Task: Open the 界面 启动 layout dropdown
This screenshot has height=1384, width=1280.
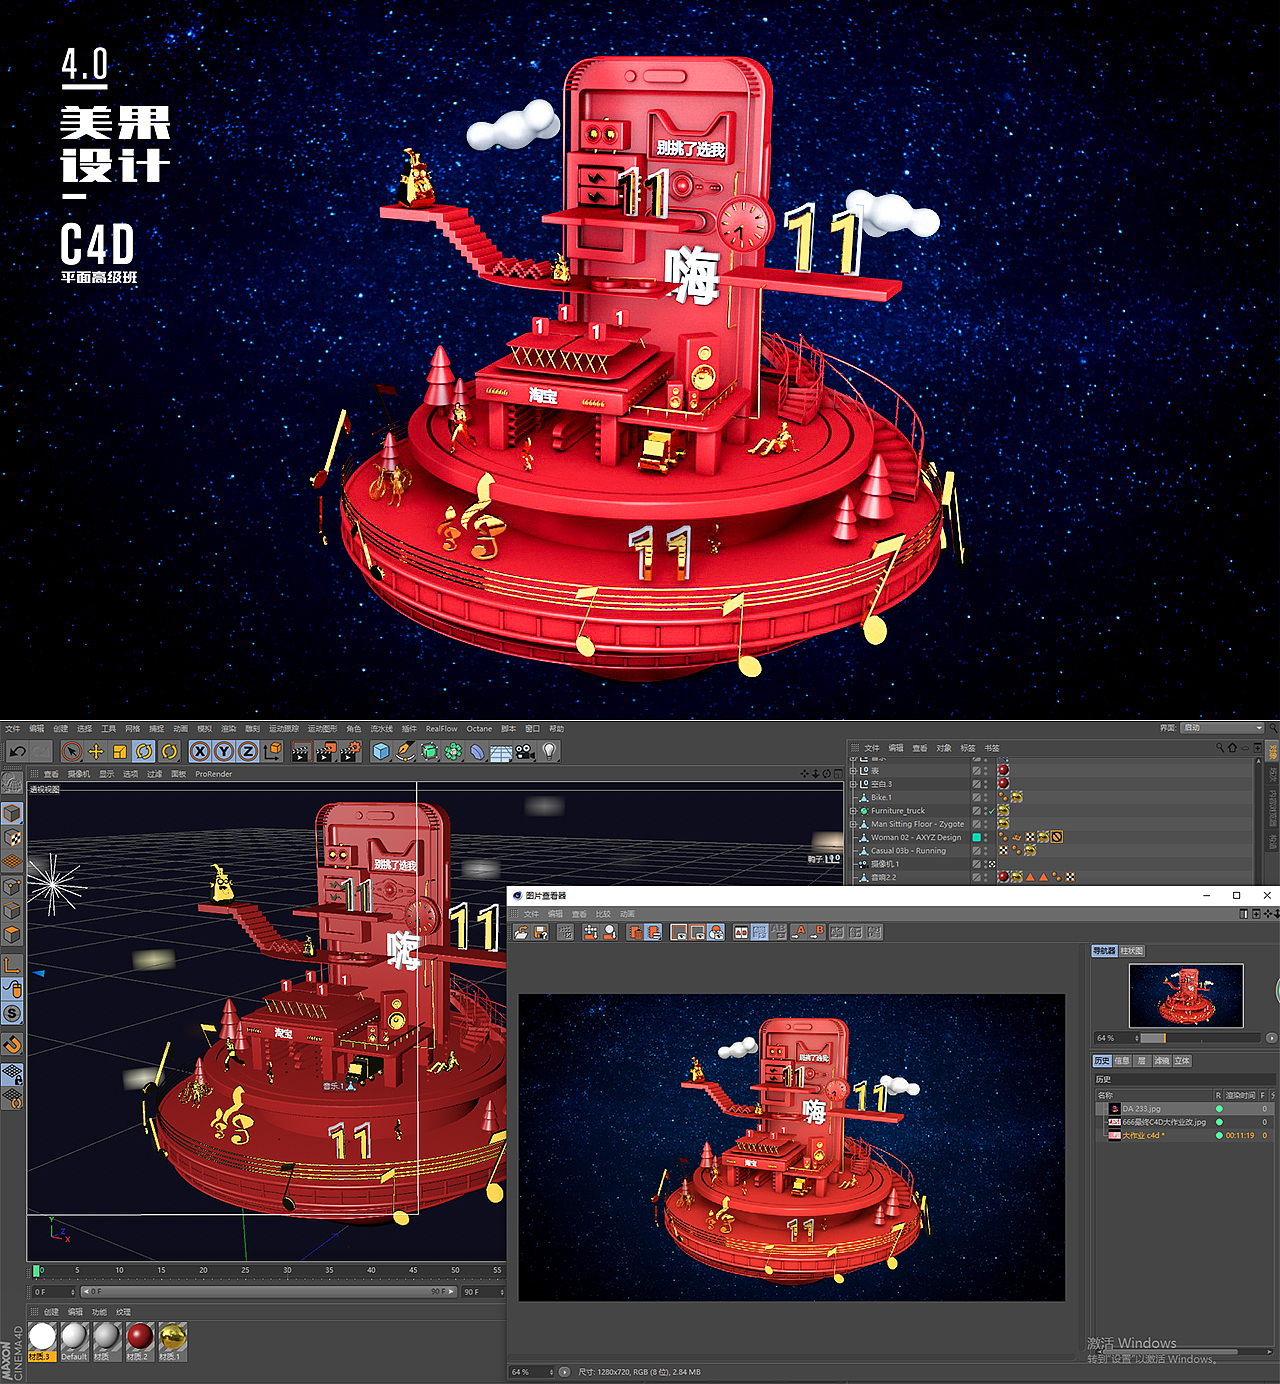Action: (1222, 728)
